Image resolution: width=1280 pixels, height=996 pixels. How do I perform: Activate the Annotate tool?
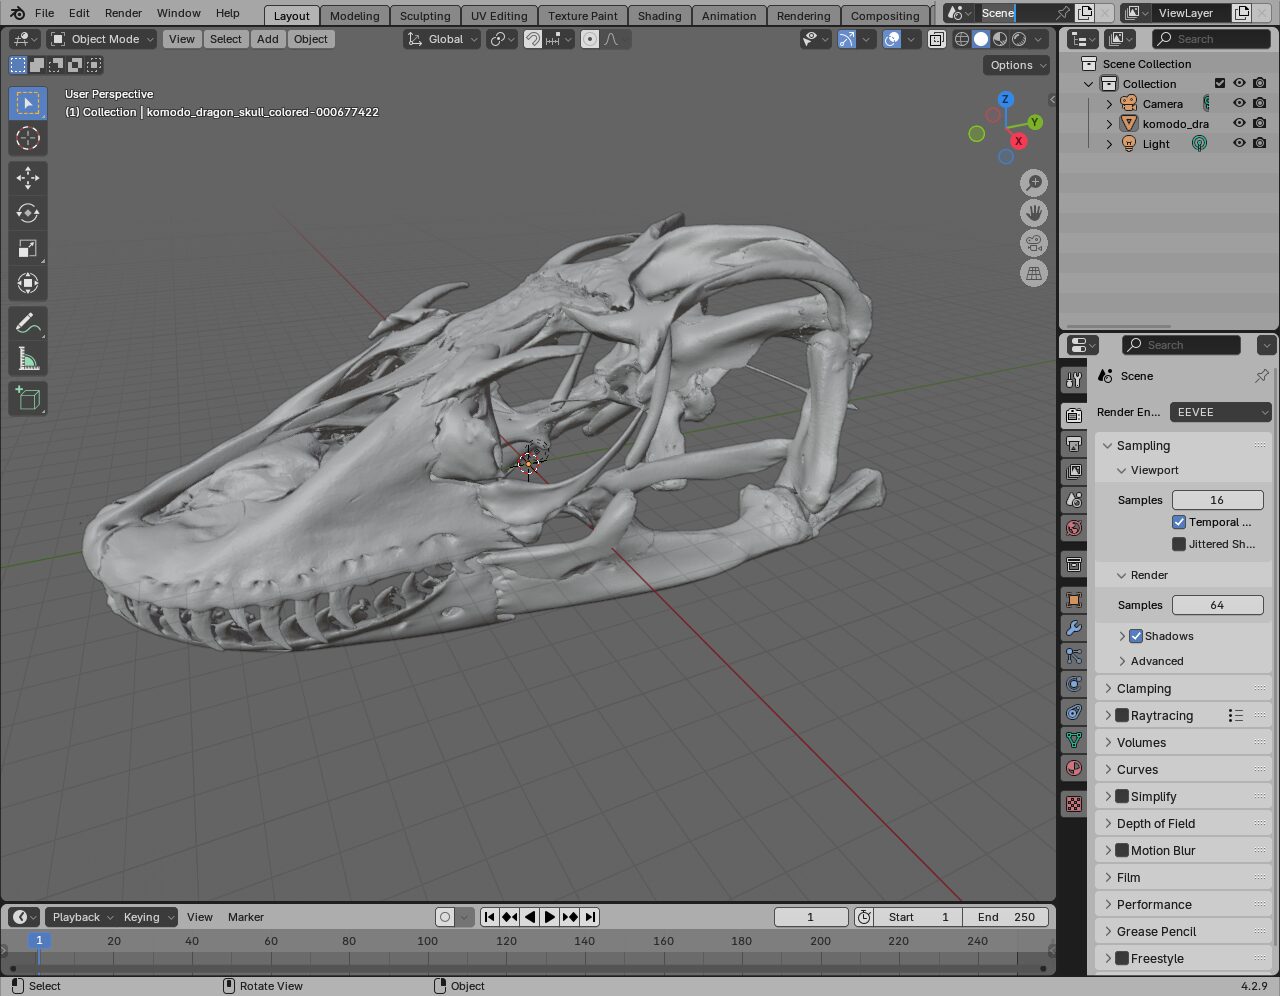click(x=28, y=324)
